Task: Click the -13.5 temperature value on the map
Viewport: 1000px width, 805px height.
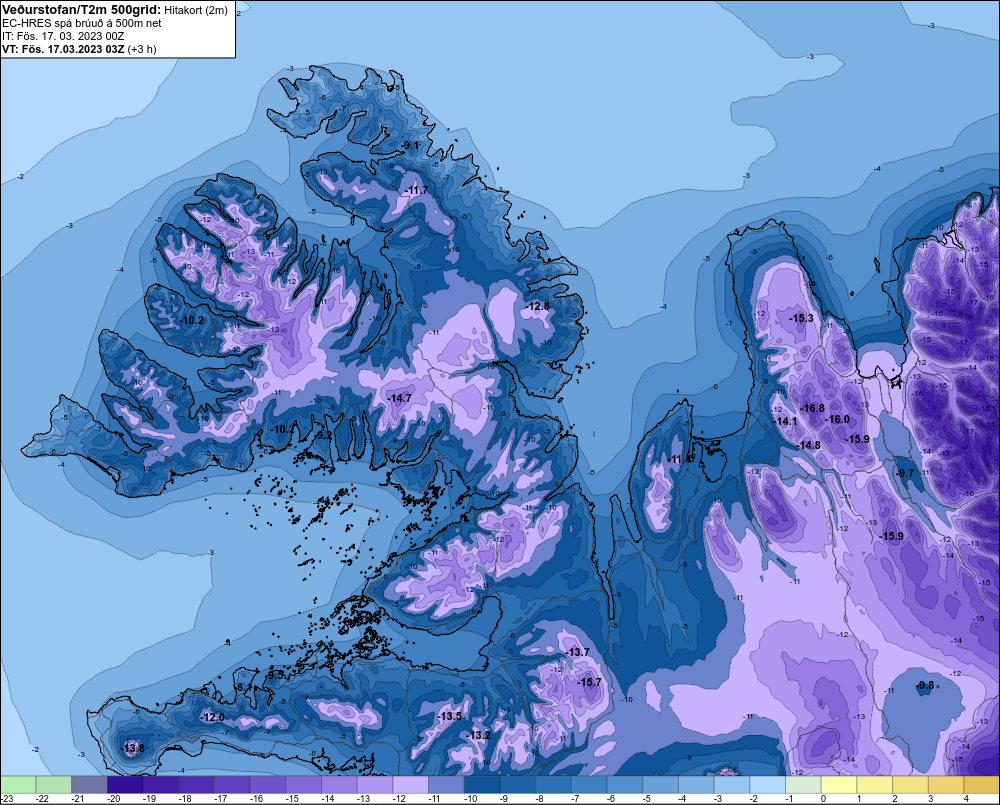Action: click(450, 716)
